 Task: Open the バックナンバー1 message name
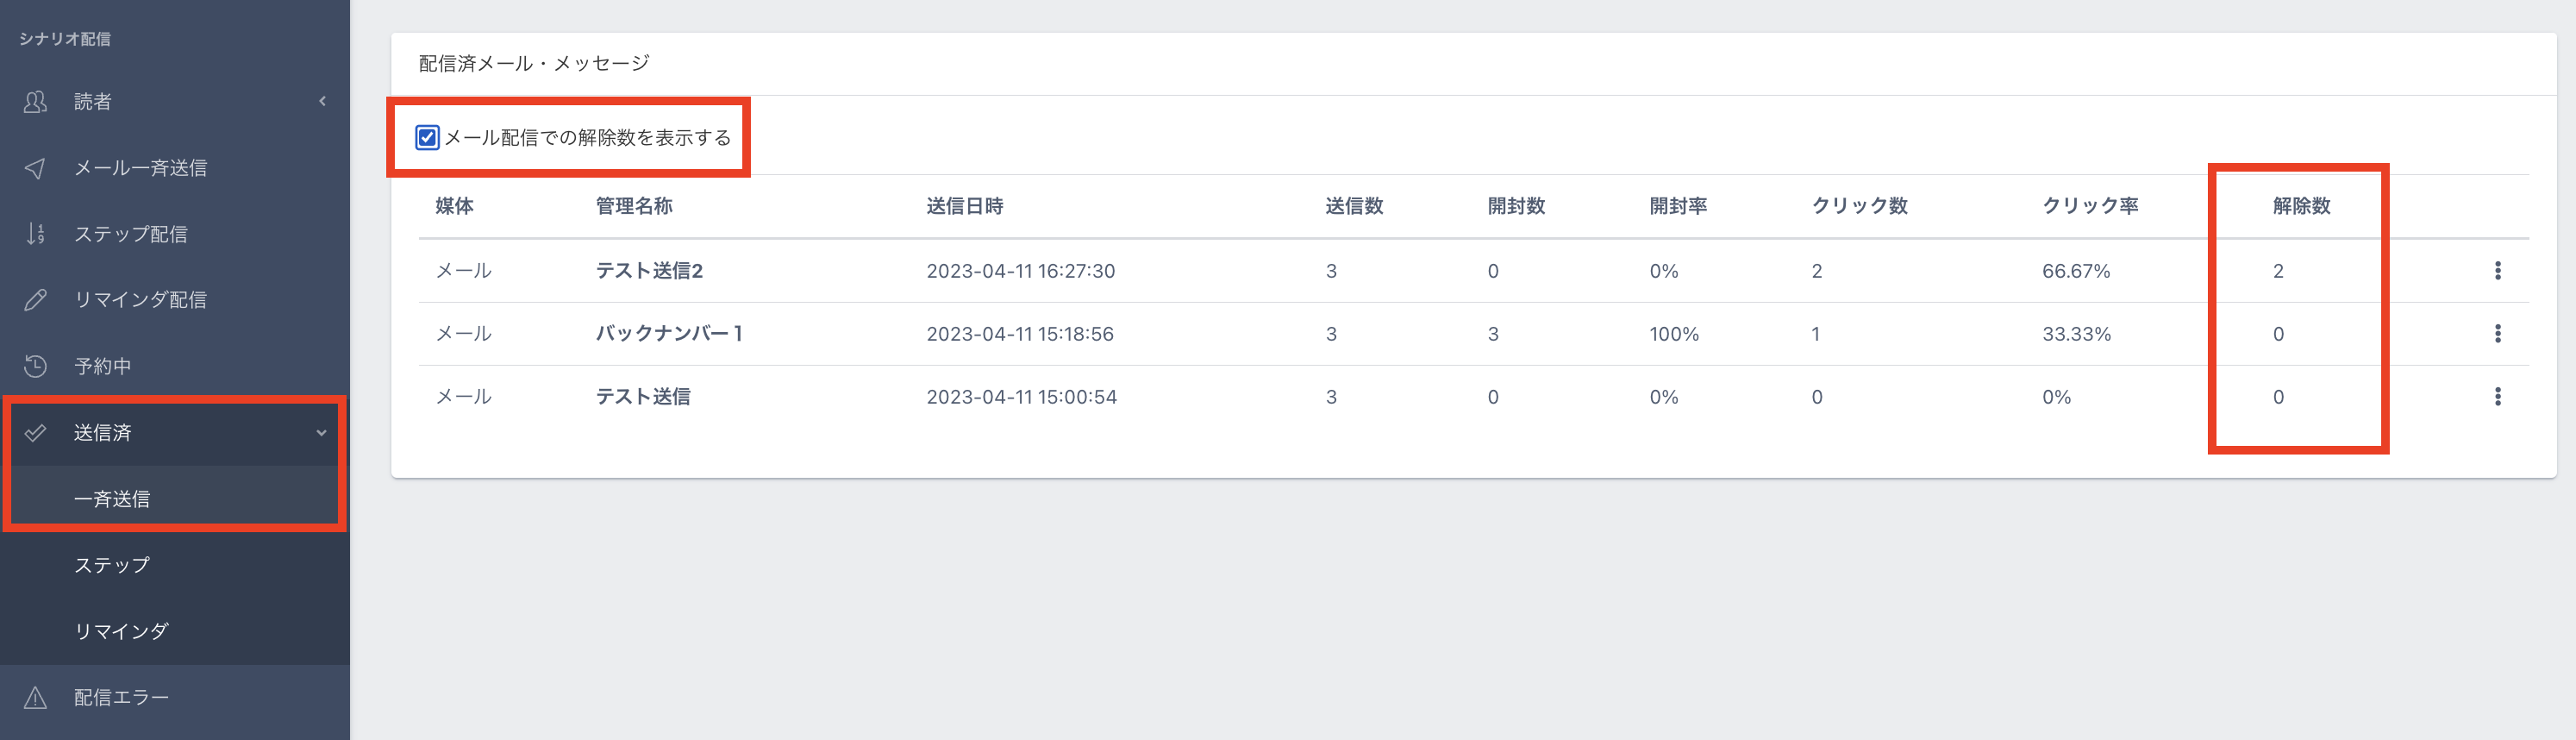coord(668,334)
